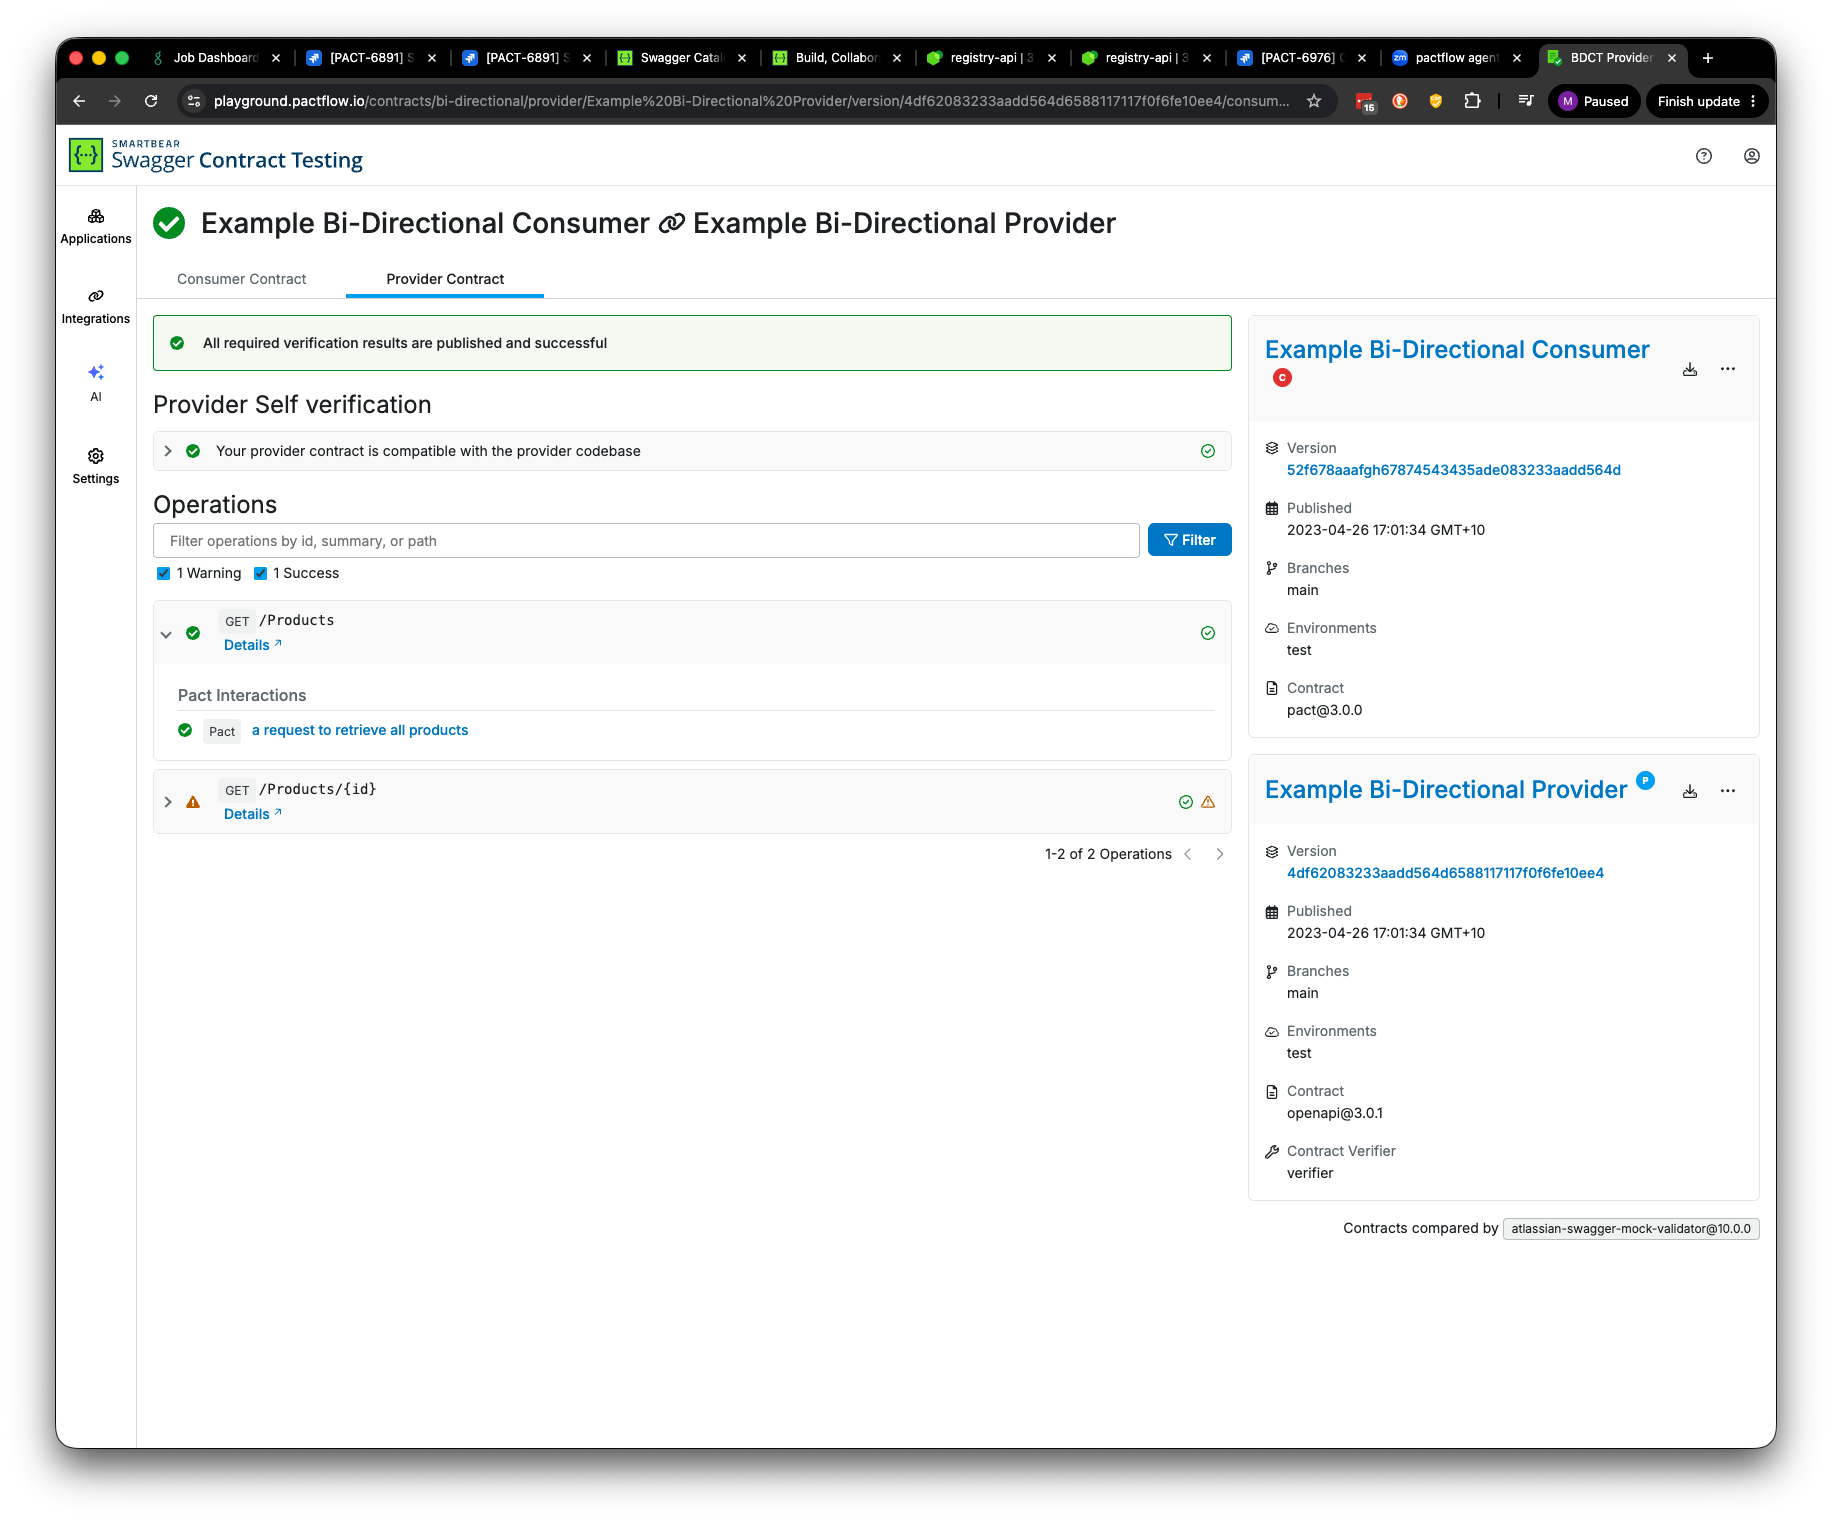Switch to the Consumer Contract tab
Viewport: 1832px width, 1522px height.
tap(242, 279)
